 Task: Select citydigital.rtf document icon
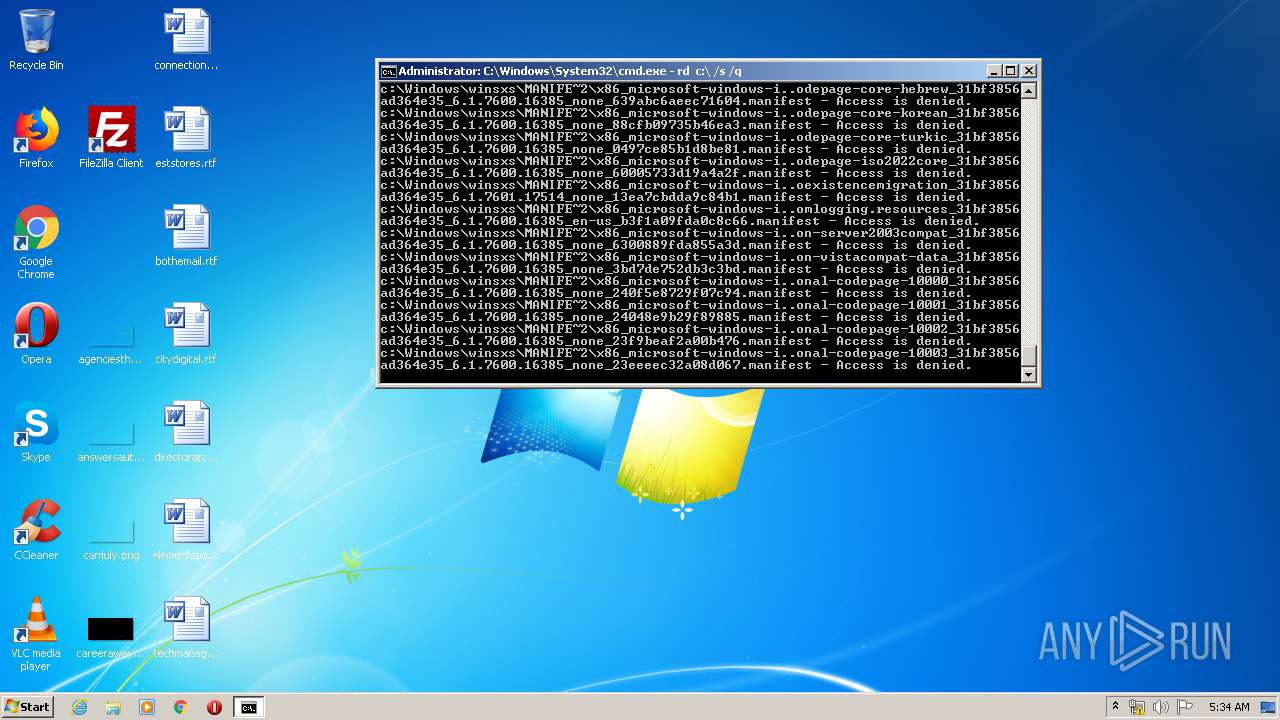point(186,334)
